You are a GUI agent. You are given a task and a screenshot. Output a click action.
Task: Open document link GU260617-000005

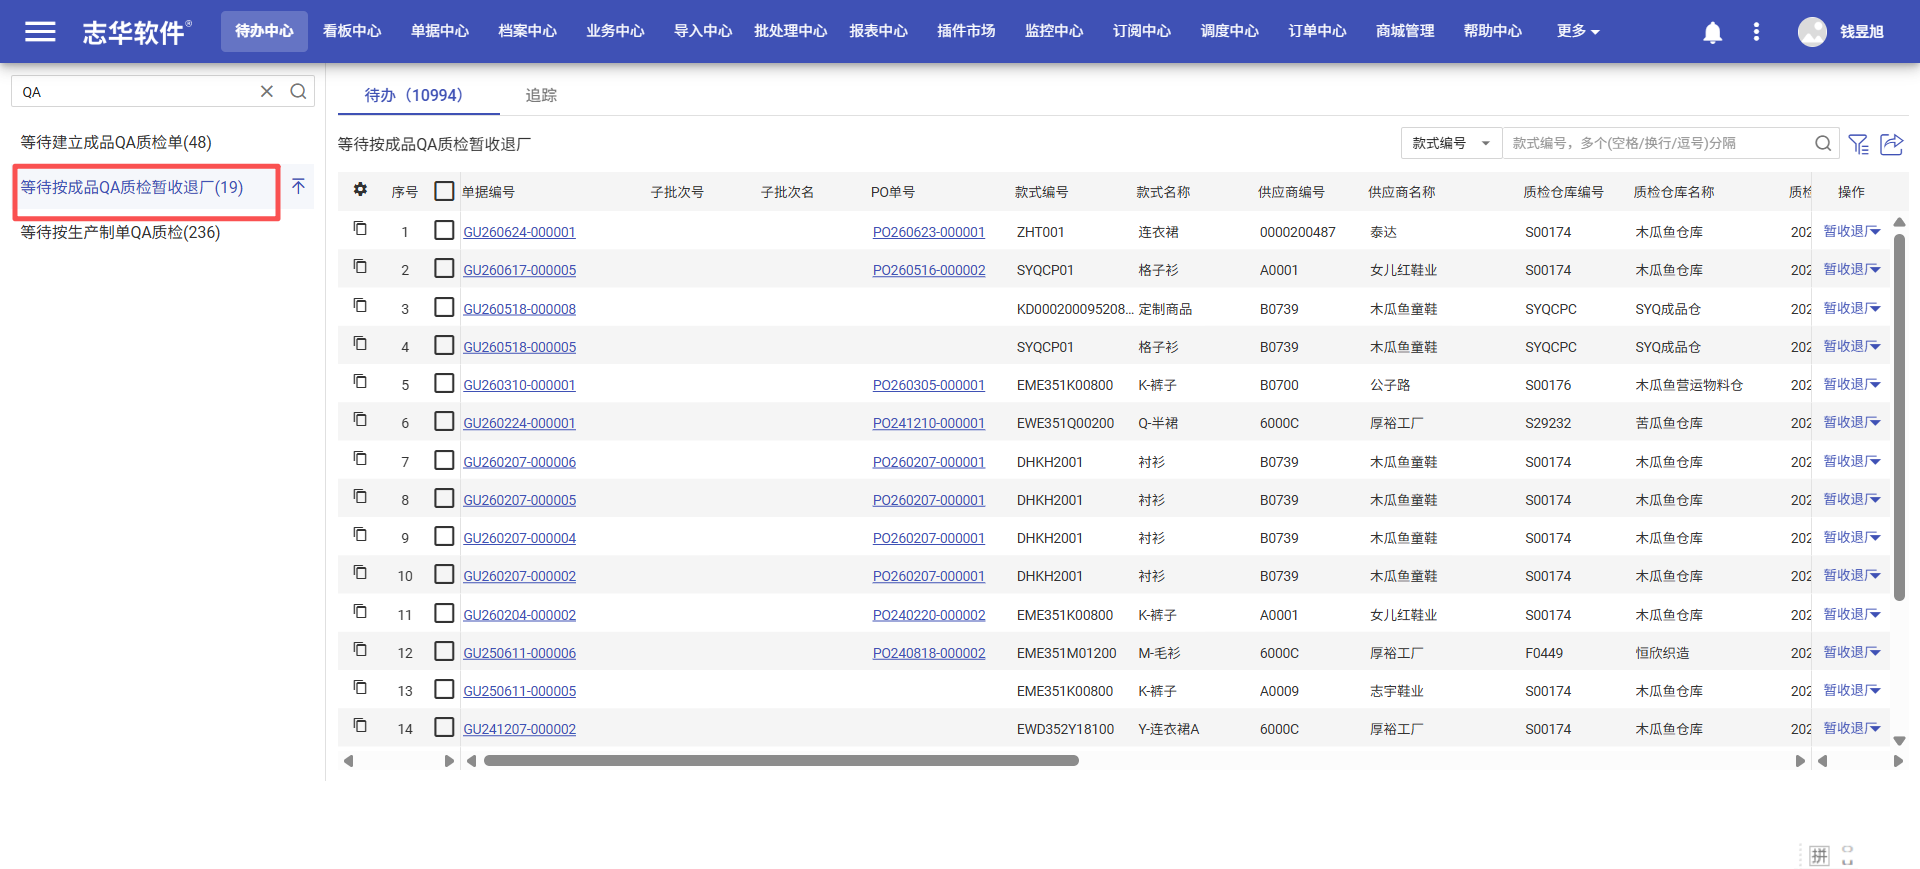[519, 270]
